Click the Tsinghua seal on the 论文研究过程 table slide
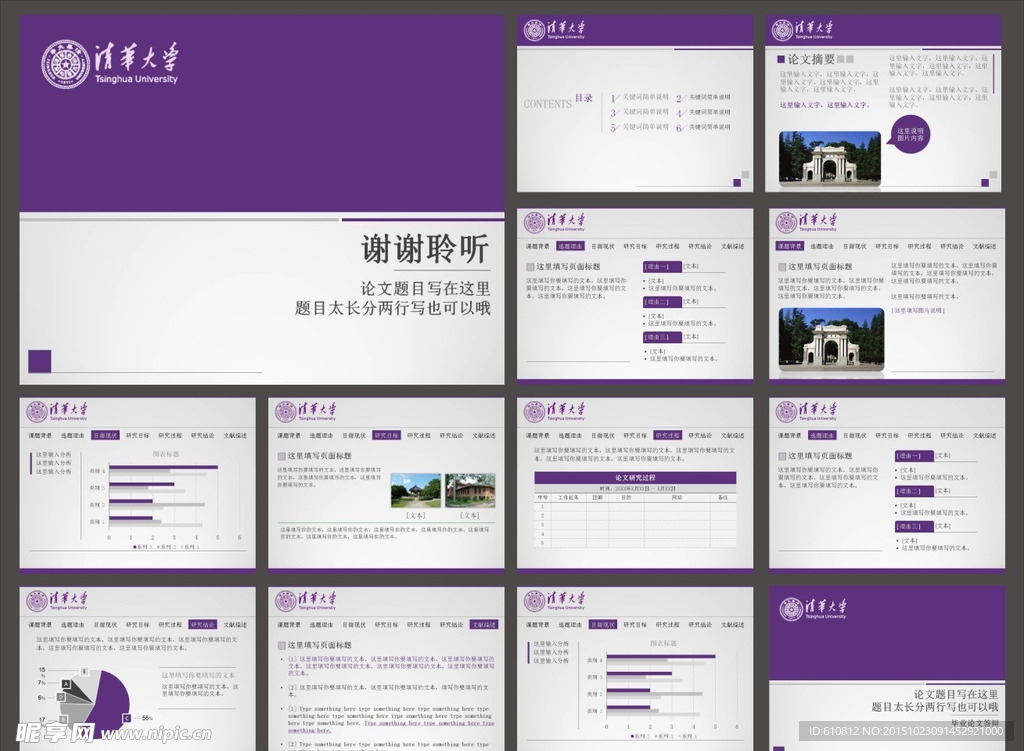 [x=534, y=411]
